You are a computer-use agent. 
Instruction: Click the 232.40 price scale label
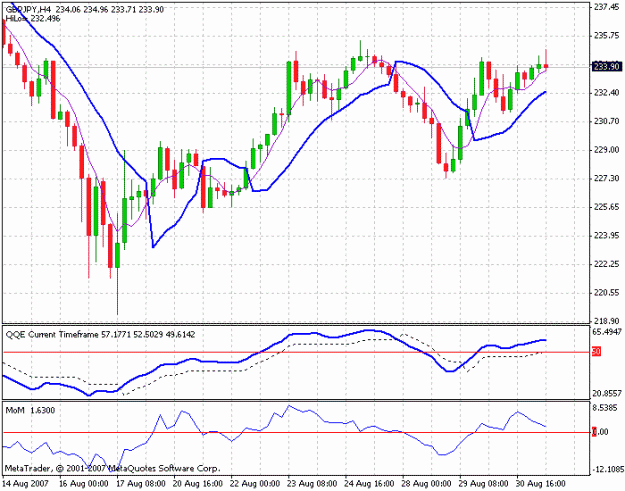click(x=607, y=93)
